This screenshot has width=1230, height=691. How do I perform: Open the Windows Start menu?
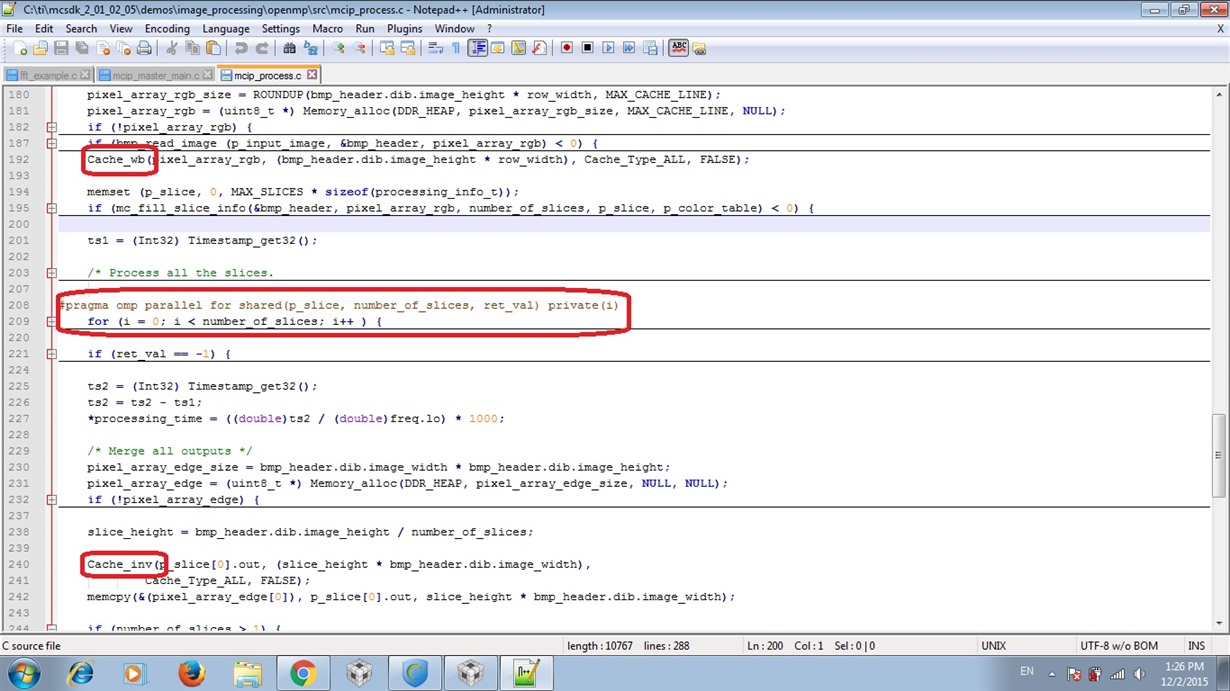tap(24, 673)
